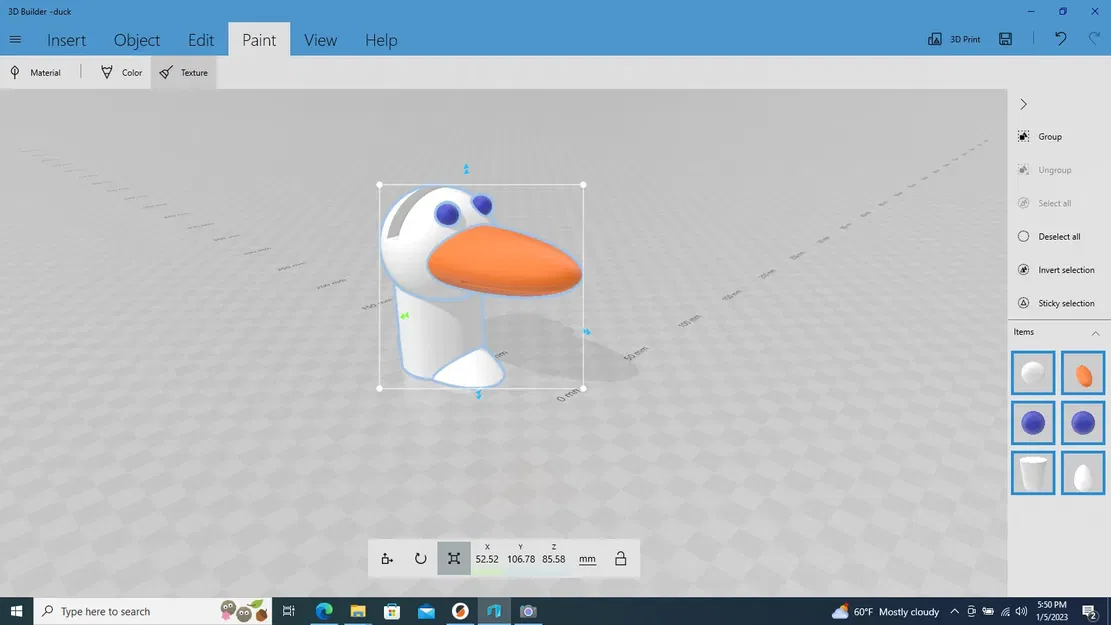Image resolution: width=1111 pixels, height=625 pixels.
Task: Edit the Y dimension value 106.78
Action: point(521,558)
